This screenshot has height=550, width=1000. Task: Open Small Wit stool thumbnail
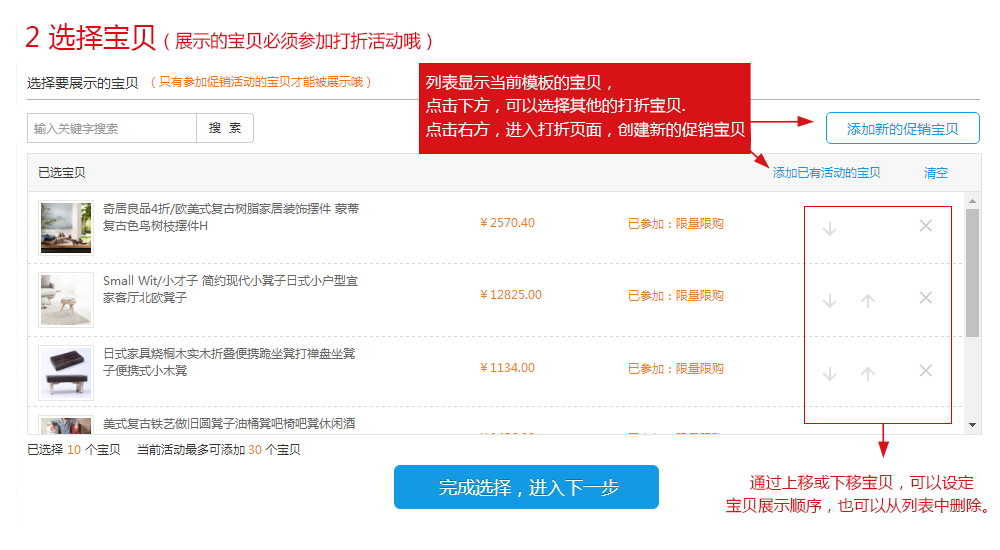coord(66,300)
